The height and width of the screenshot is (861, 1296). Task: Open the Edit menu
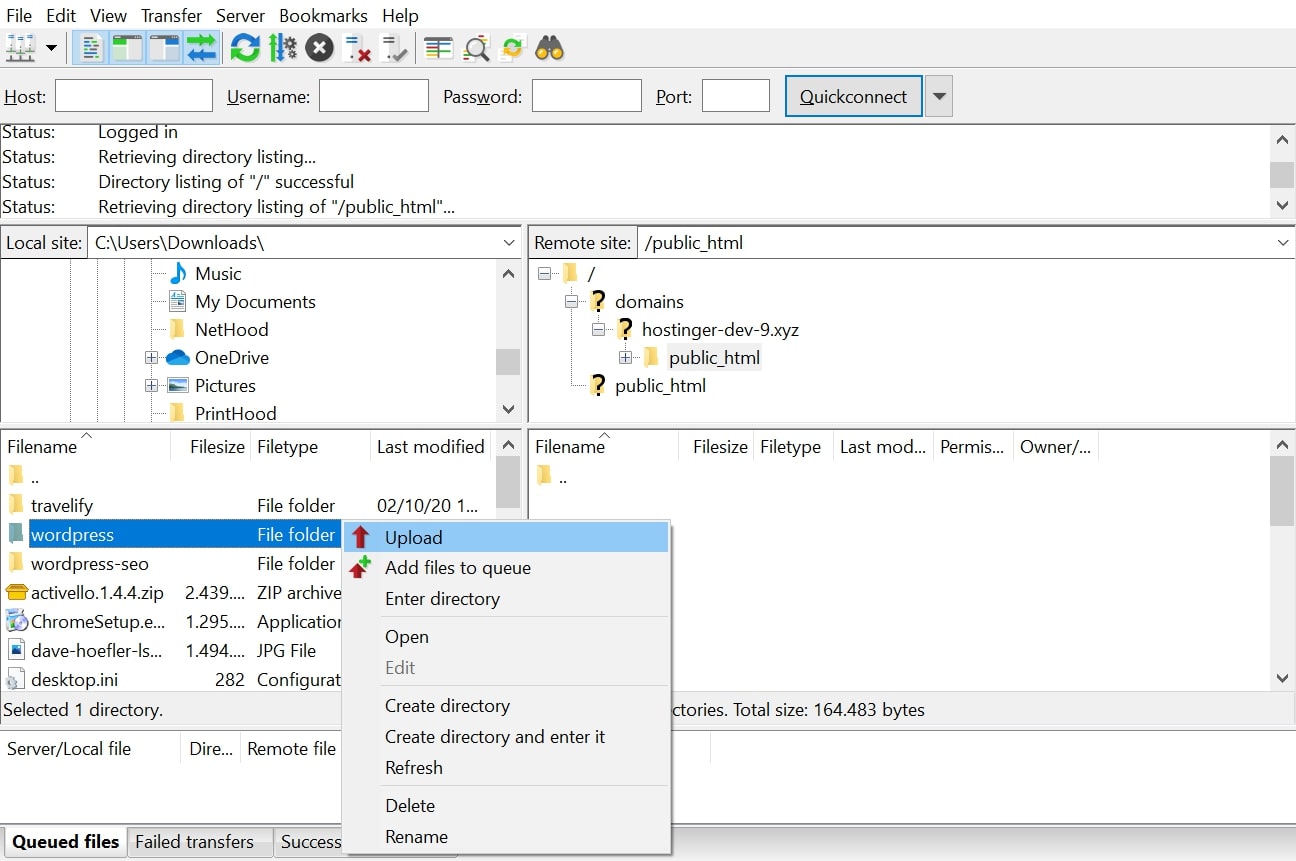click(x=61, y=15)
